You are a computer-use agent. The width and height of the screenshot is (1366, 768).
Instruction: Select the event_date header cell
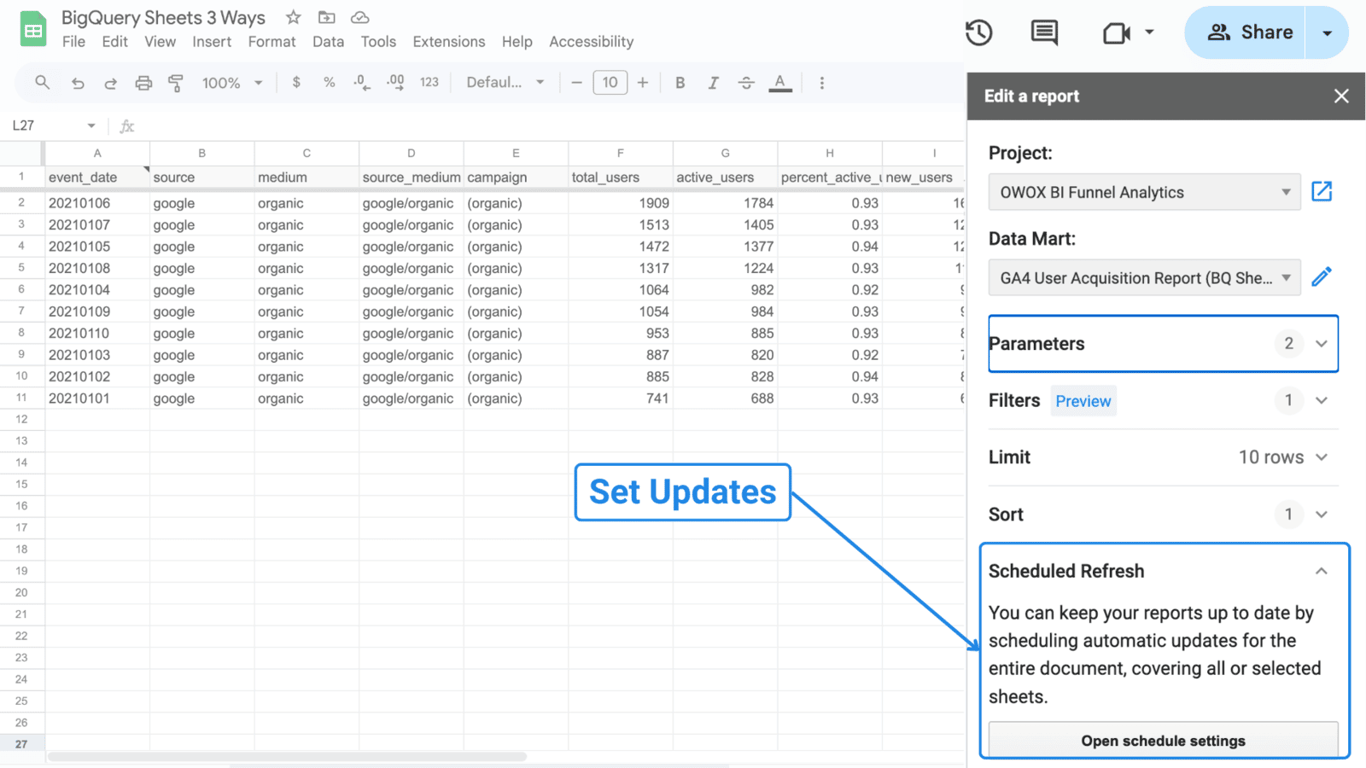[97, 177]
